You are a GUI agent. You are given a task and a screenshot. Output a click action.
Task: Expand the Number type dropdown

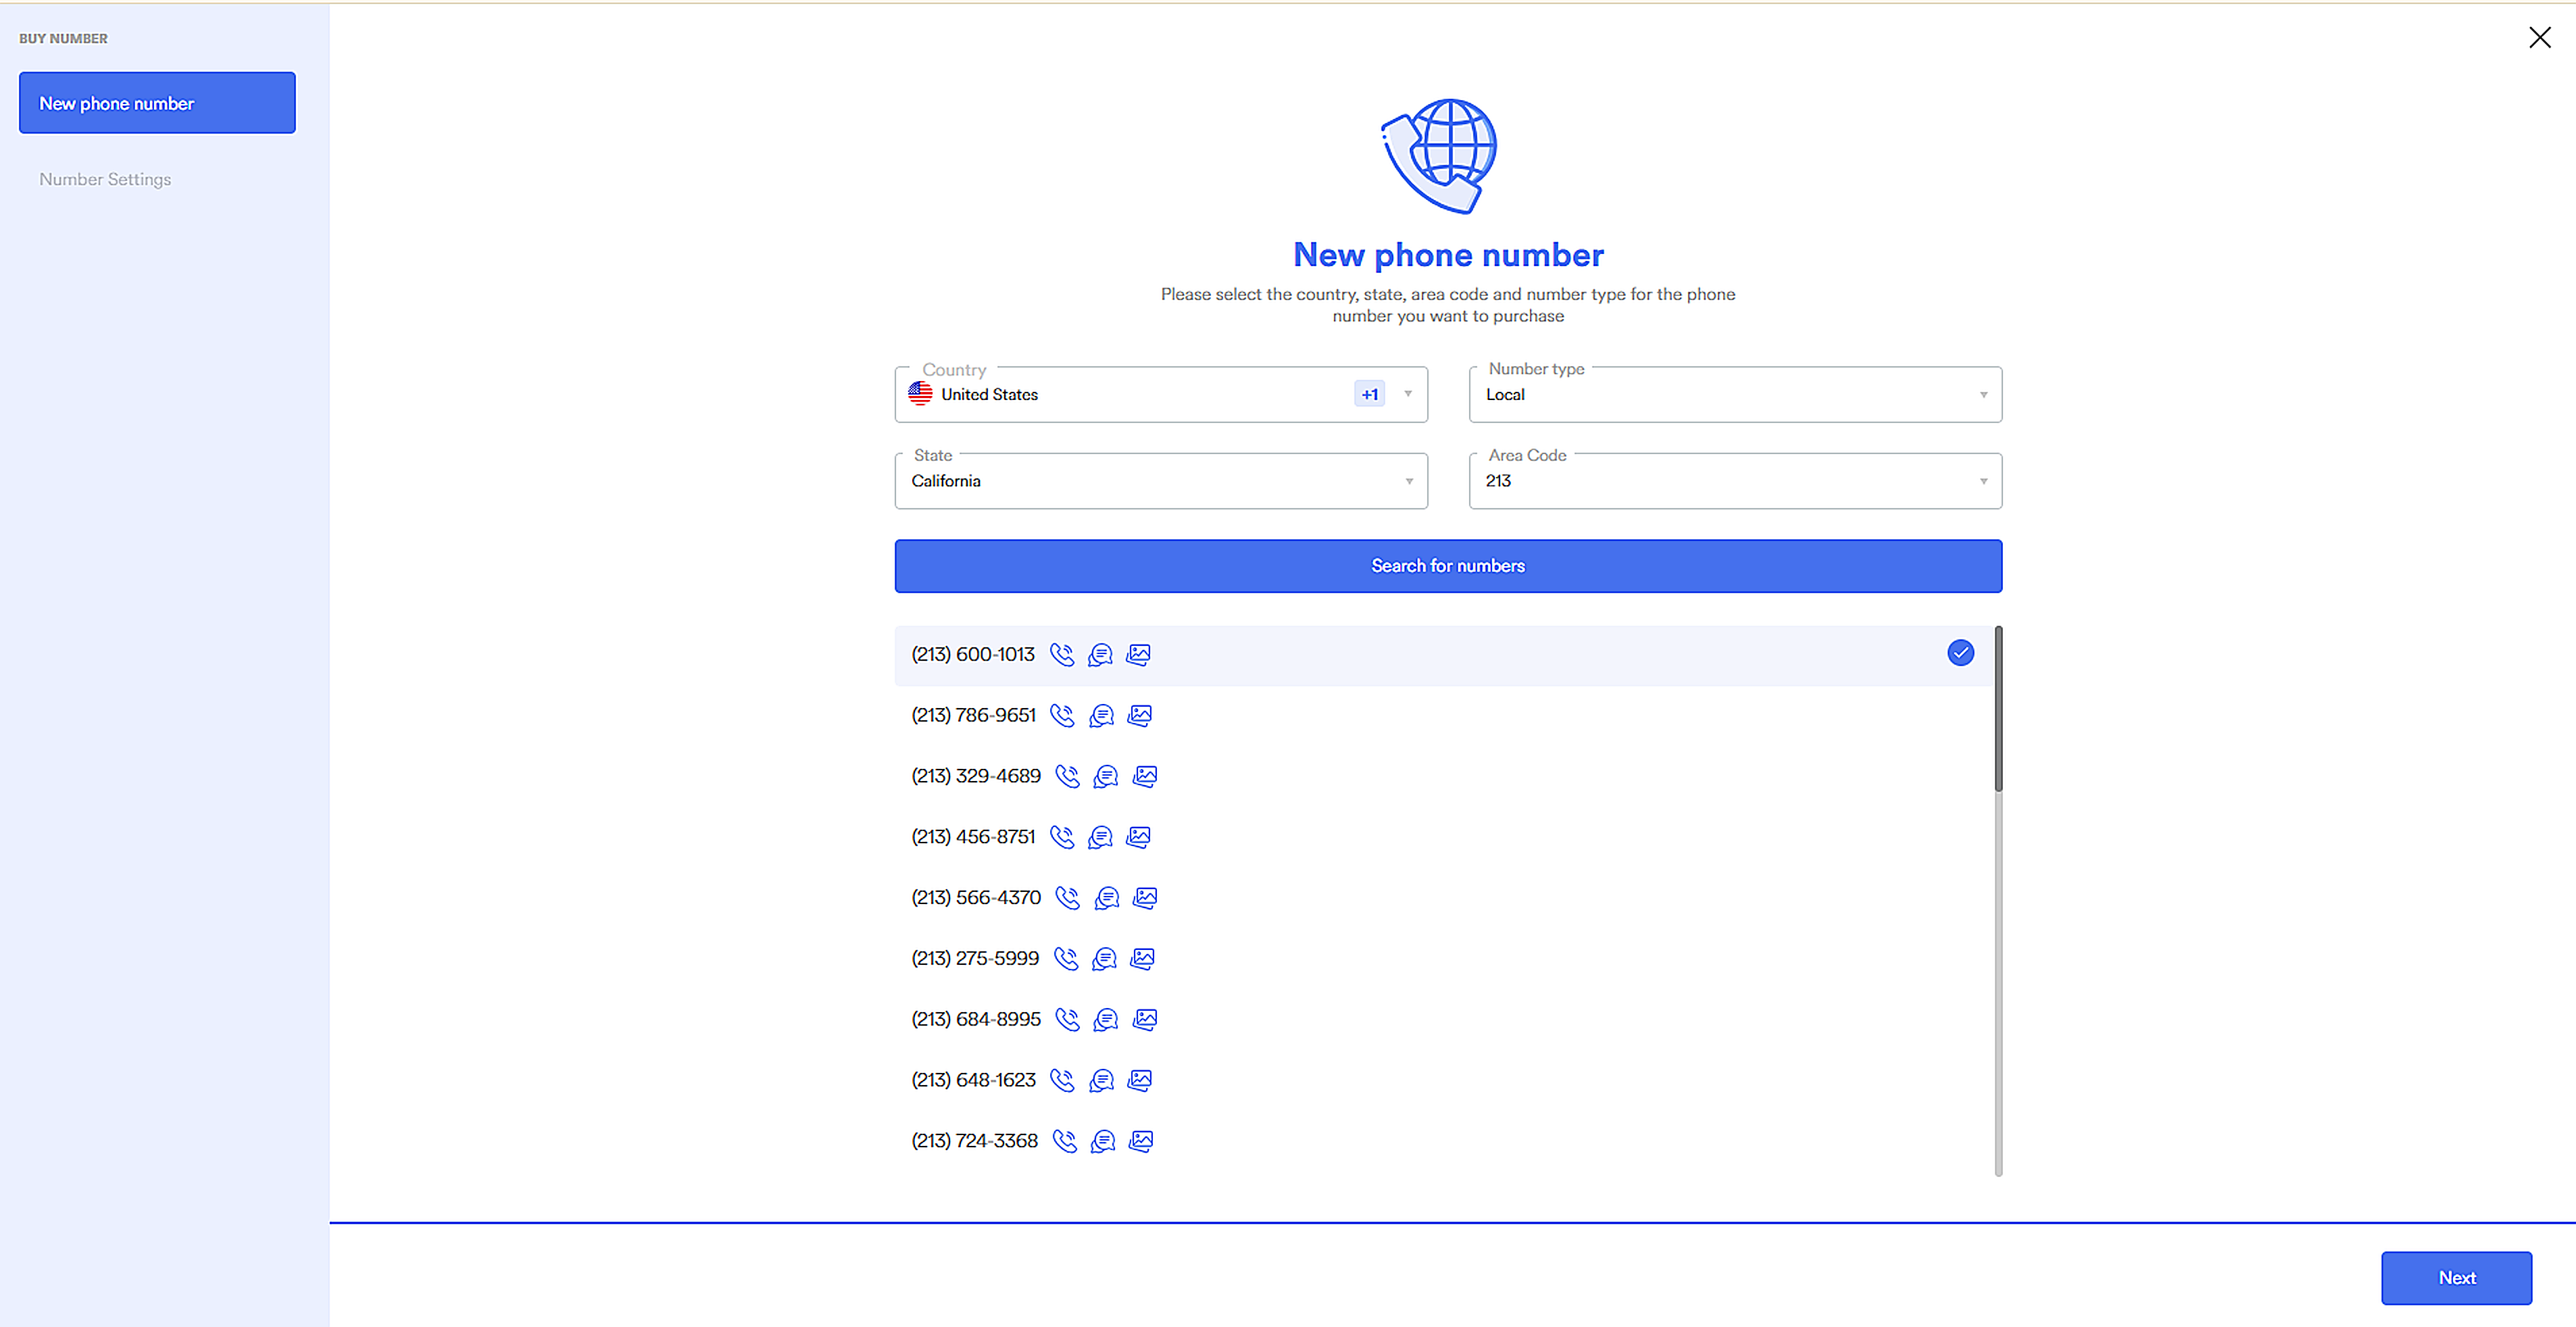(1734, 395)
